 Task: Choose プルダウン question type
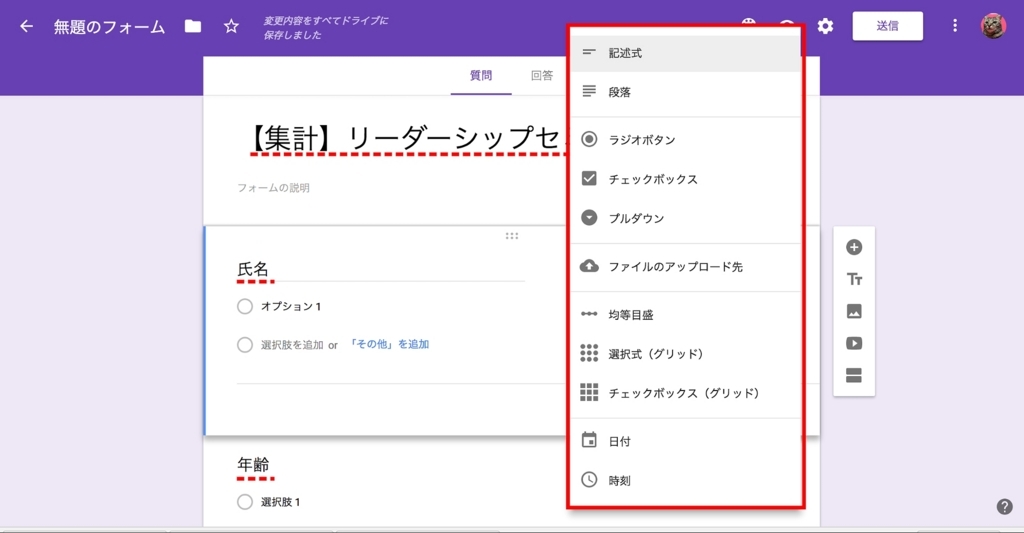(x=686, y=218)
